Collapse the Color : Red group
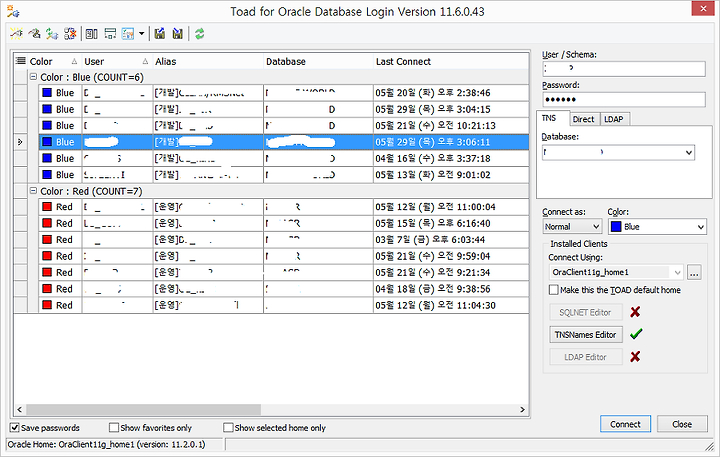Screen dimensions: 720x457 (x=33, y=191)
